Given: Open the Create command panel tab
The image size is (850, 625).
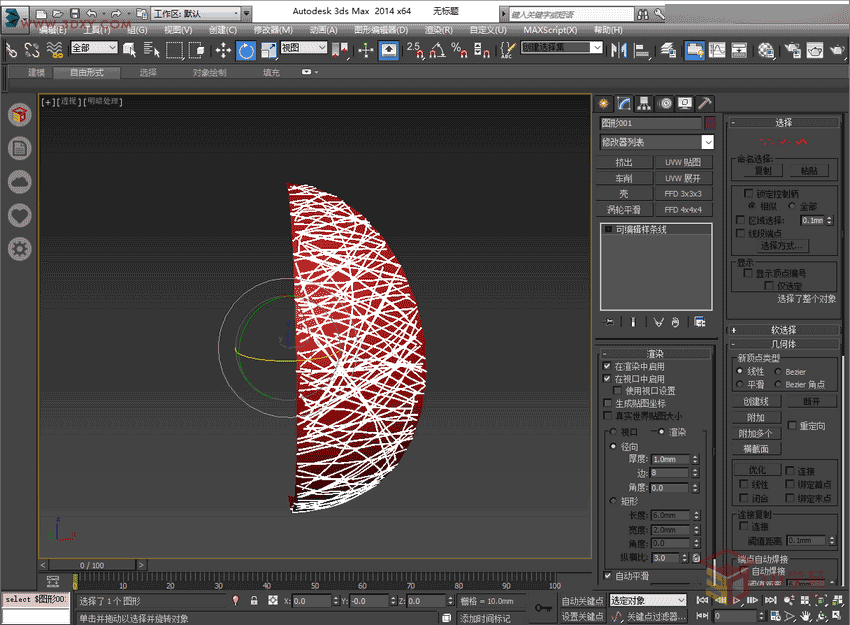Looking at the screenshot, I should [x=604, y=103].
